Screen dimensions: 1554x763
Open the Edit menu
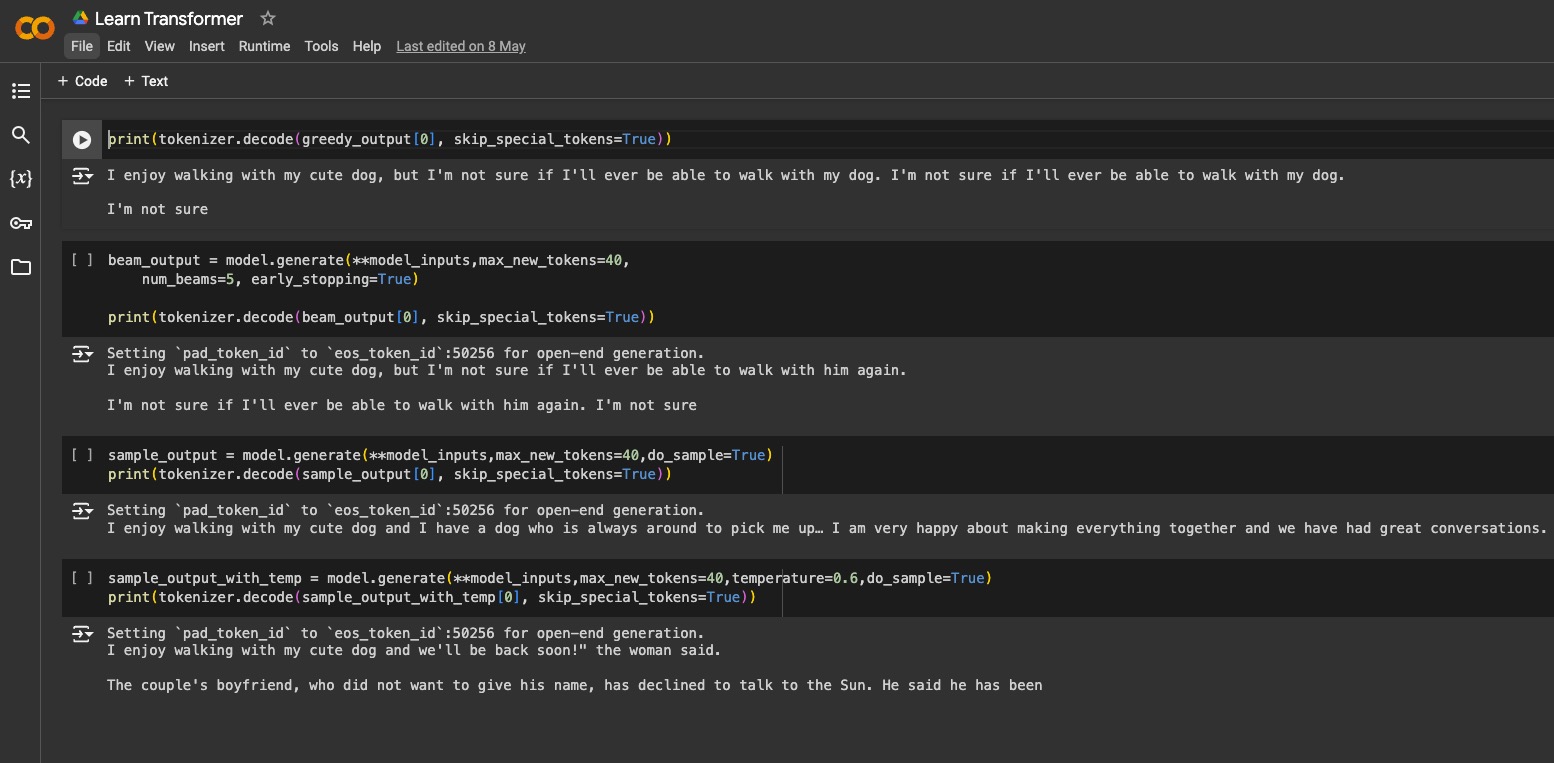[x=119, y=46]
